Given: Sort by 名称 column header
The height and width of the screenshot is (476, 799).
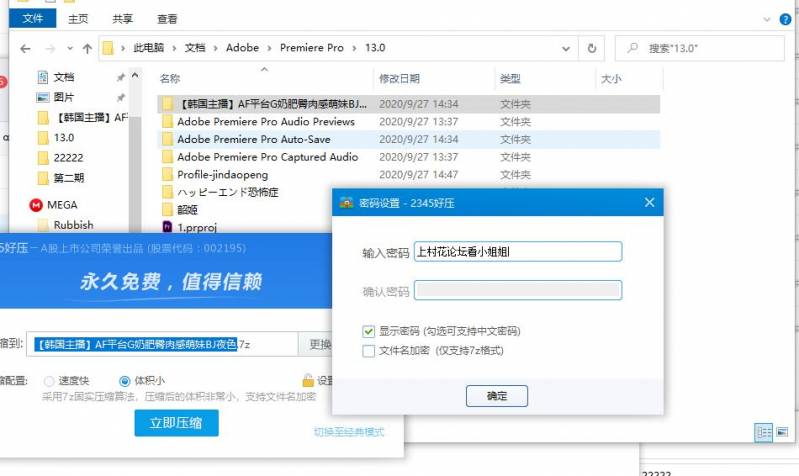Looking at the screenshot, I should pos(170,78).
